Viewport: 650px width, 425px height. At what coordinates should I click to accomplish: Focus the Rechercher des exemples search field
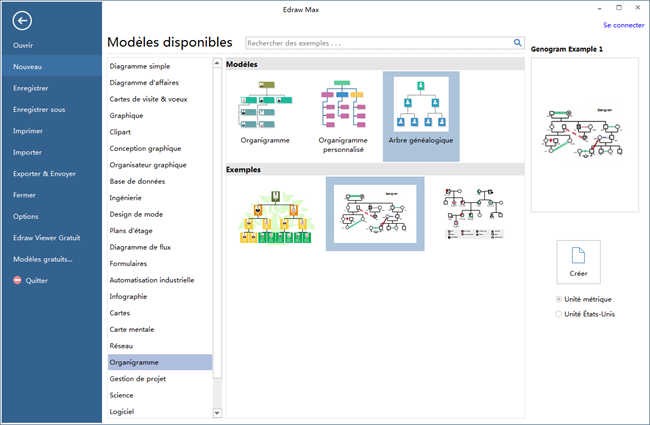[379, 43]
